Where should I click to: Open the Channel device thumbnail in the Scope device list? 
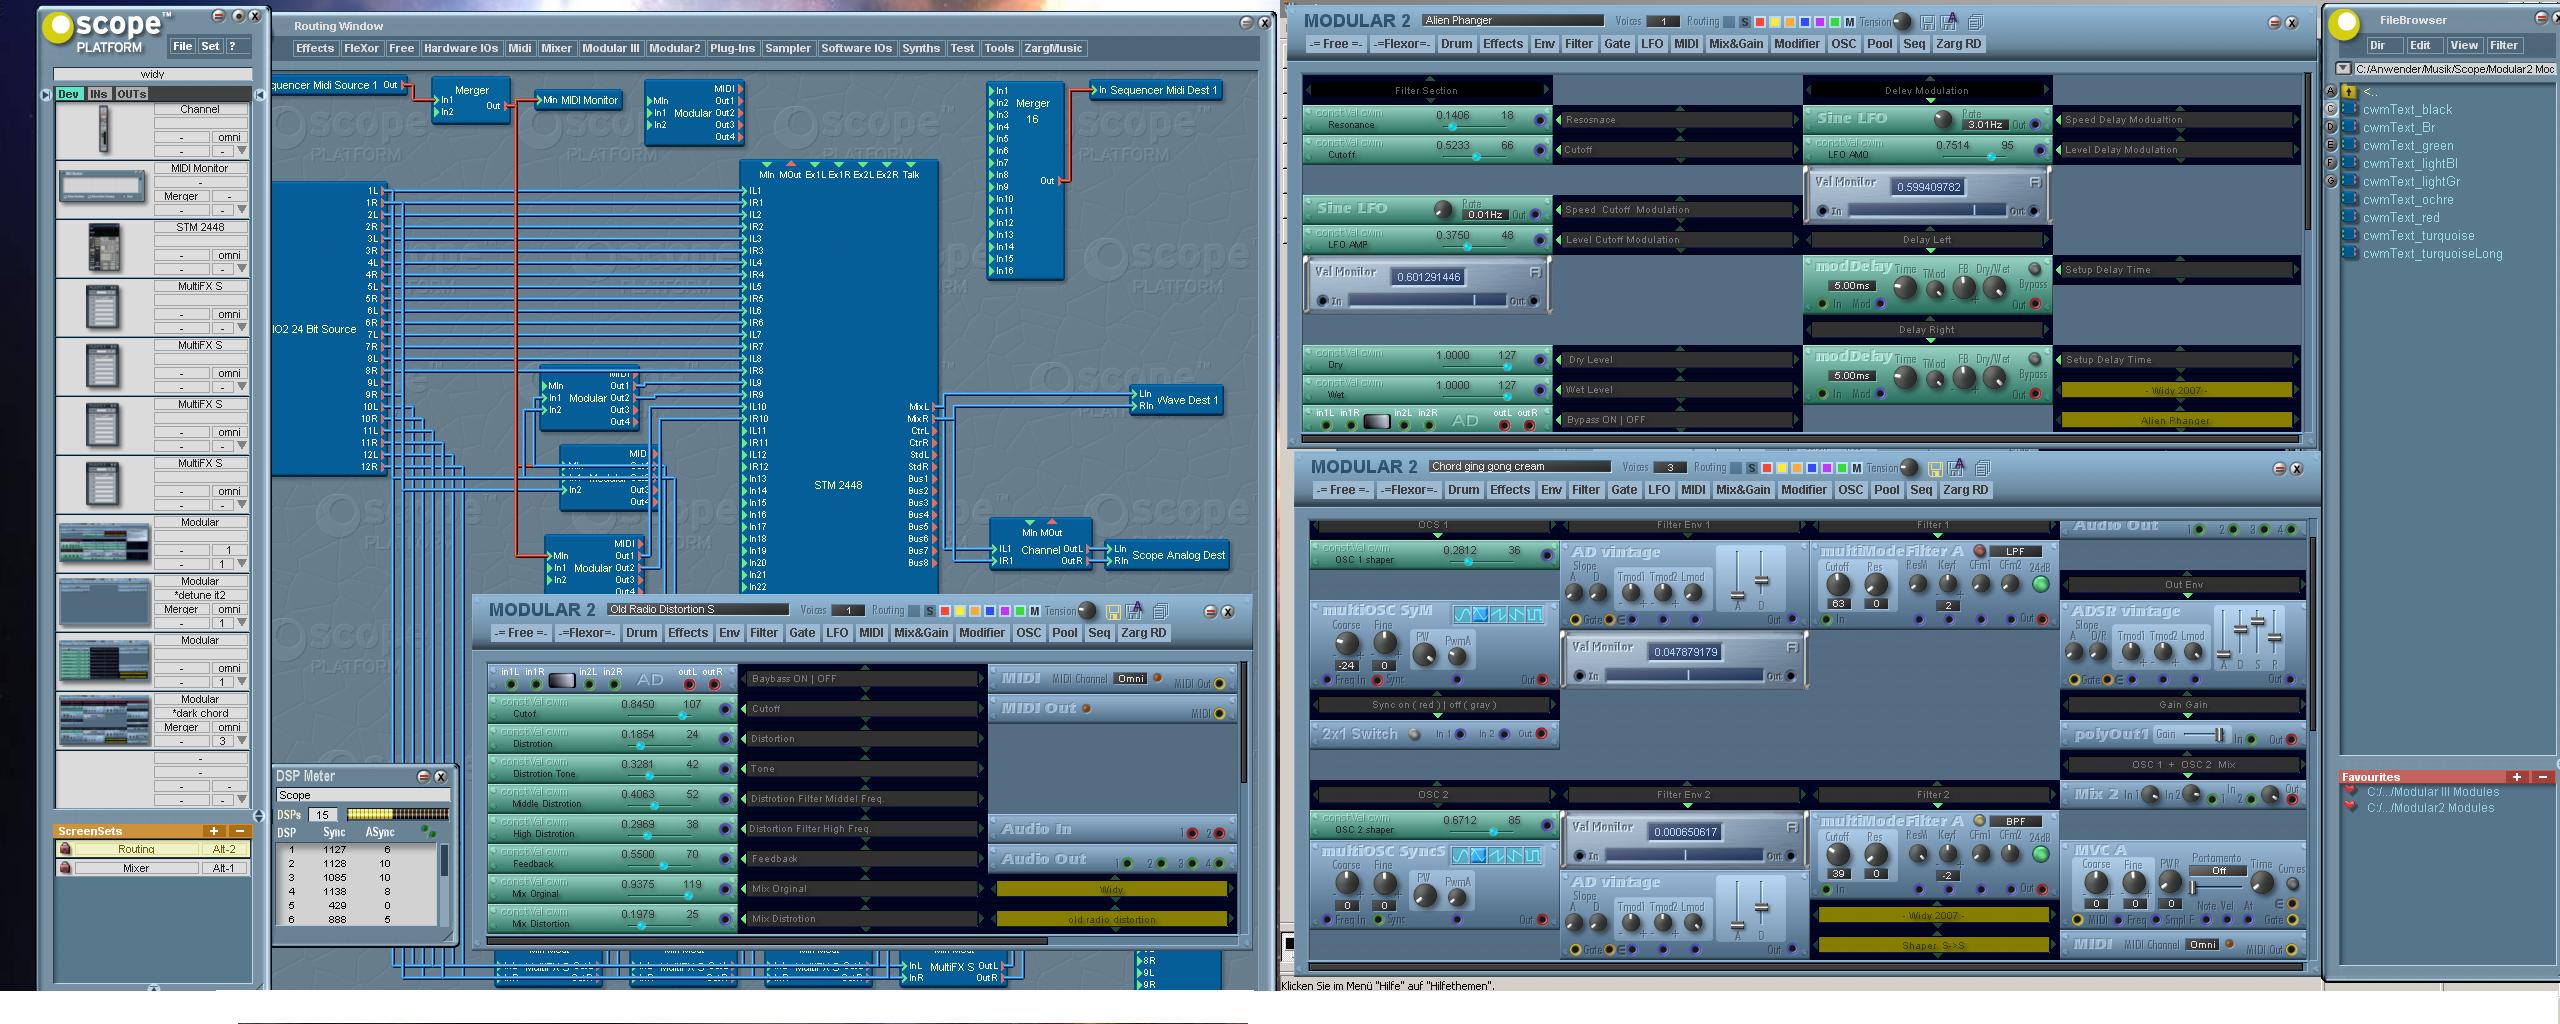tap(103, 130)
